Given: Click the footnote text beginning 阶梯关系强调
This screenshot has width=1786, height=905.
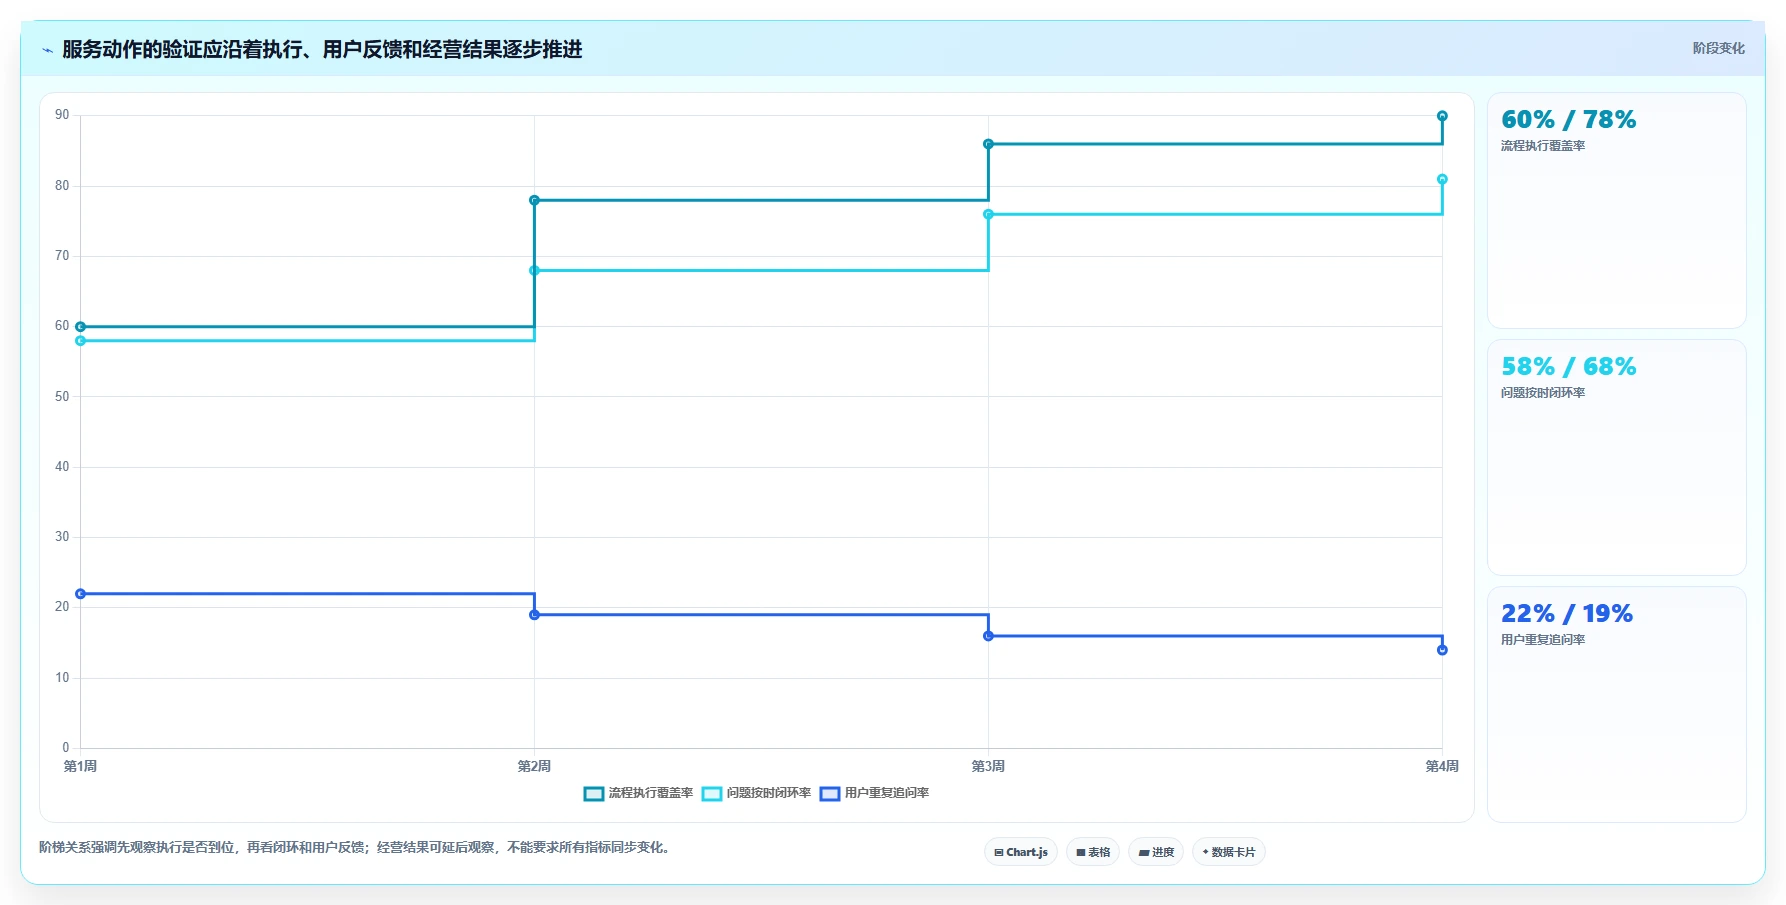Looking at the screenshot, I should 357,847.
